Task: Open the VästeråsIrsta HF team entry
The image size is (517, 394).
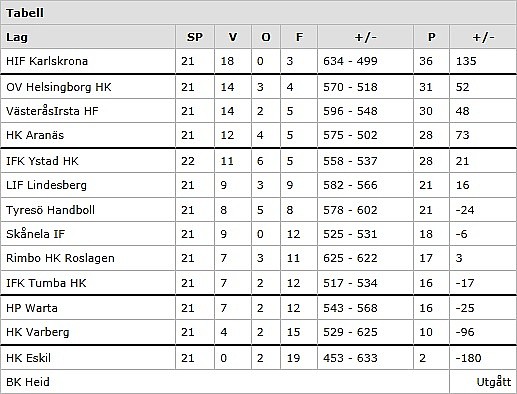Action: click(52, 111)
